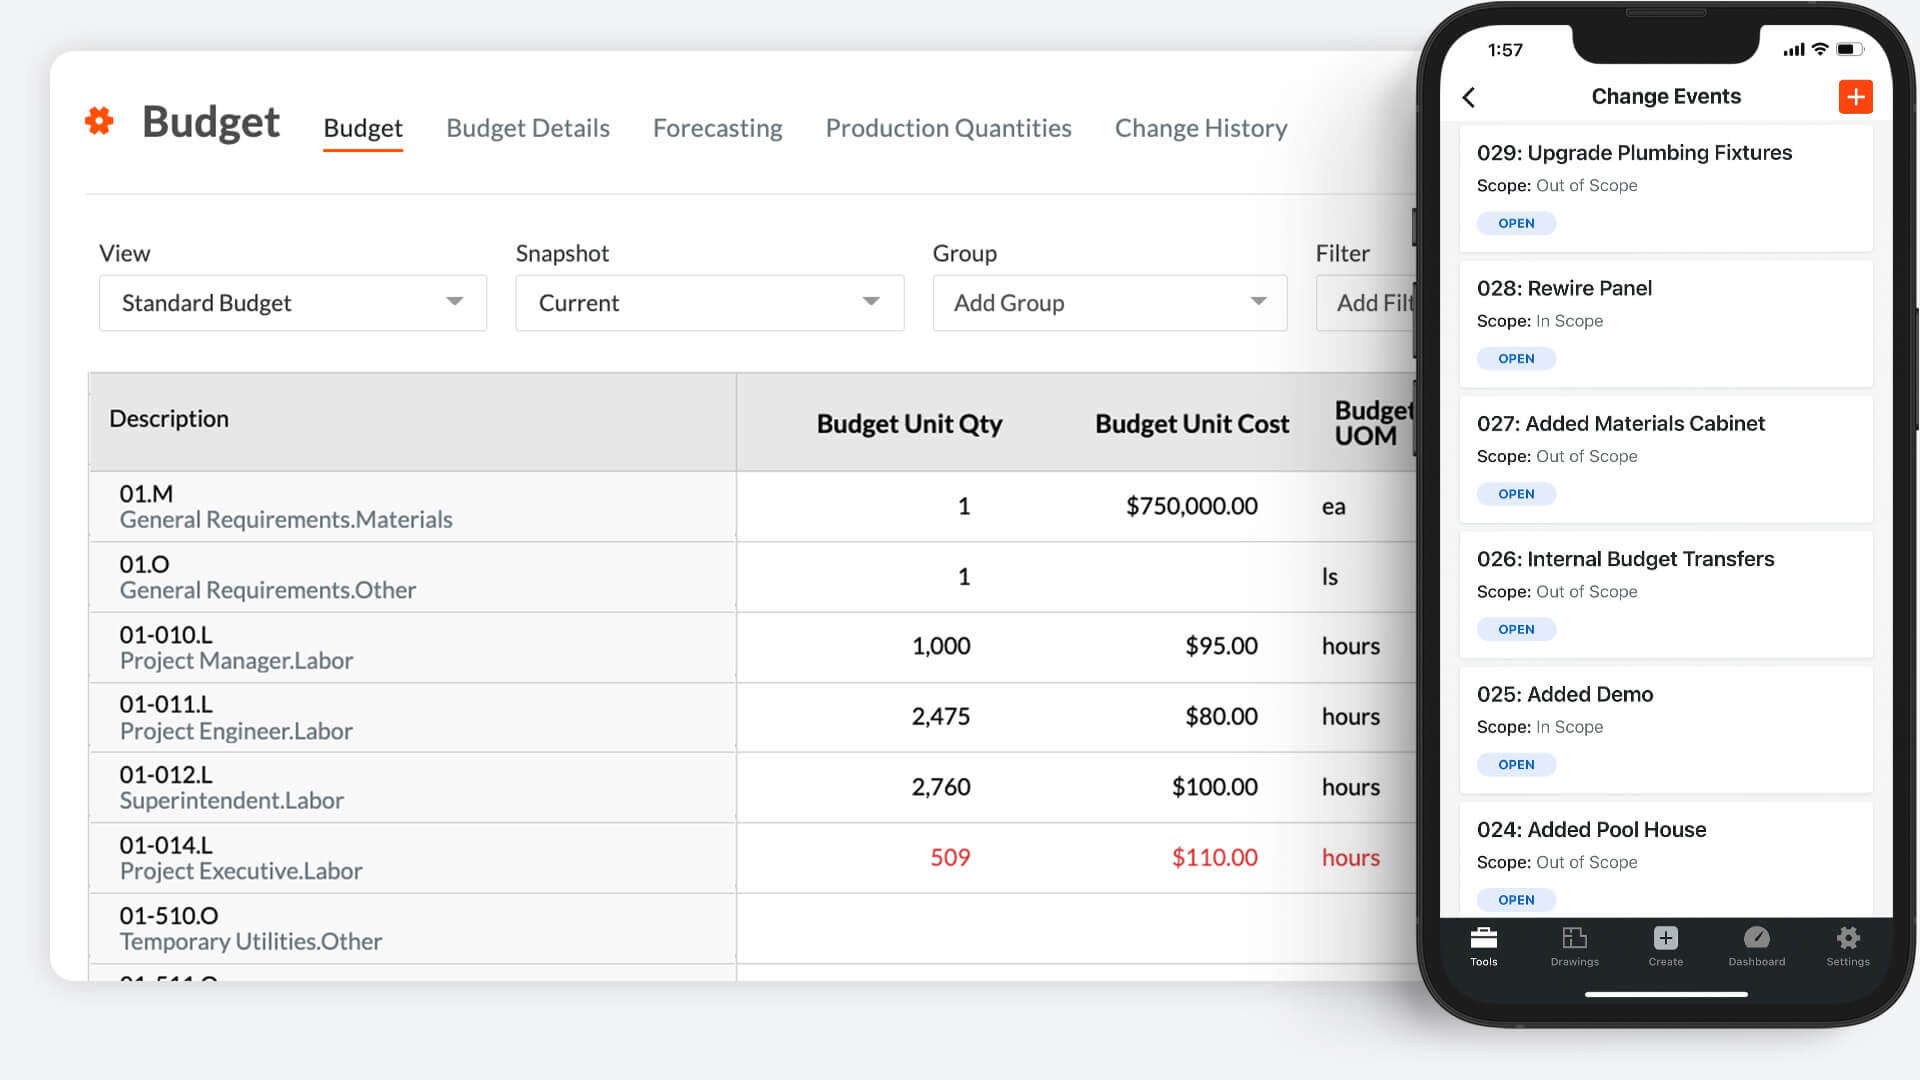The width and height of the screenshot is (1920, 1080).
Task: Select Production Quantities tab
Action: [x=948, y=127]
